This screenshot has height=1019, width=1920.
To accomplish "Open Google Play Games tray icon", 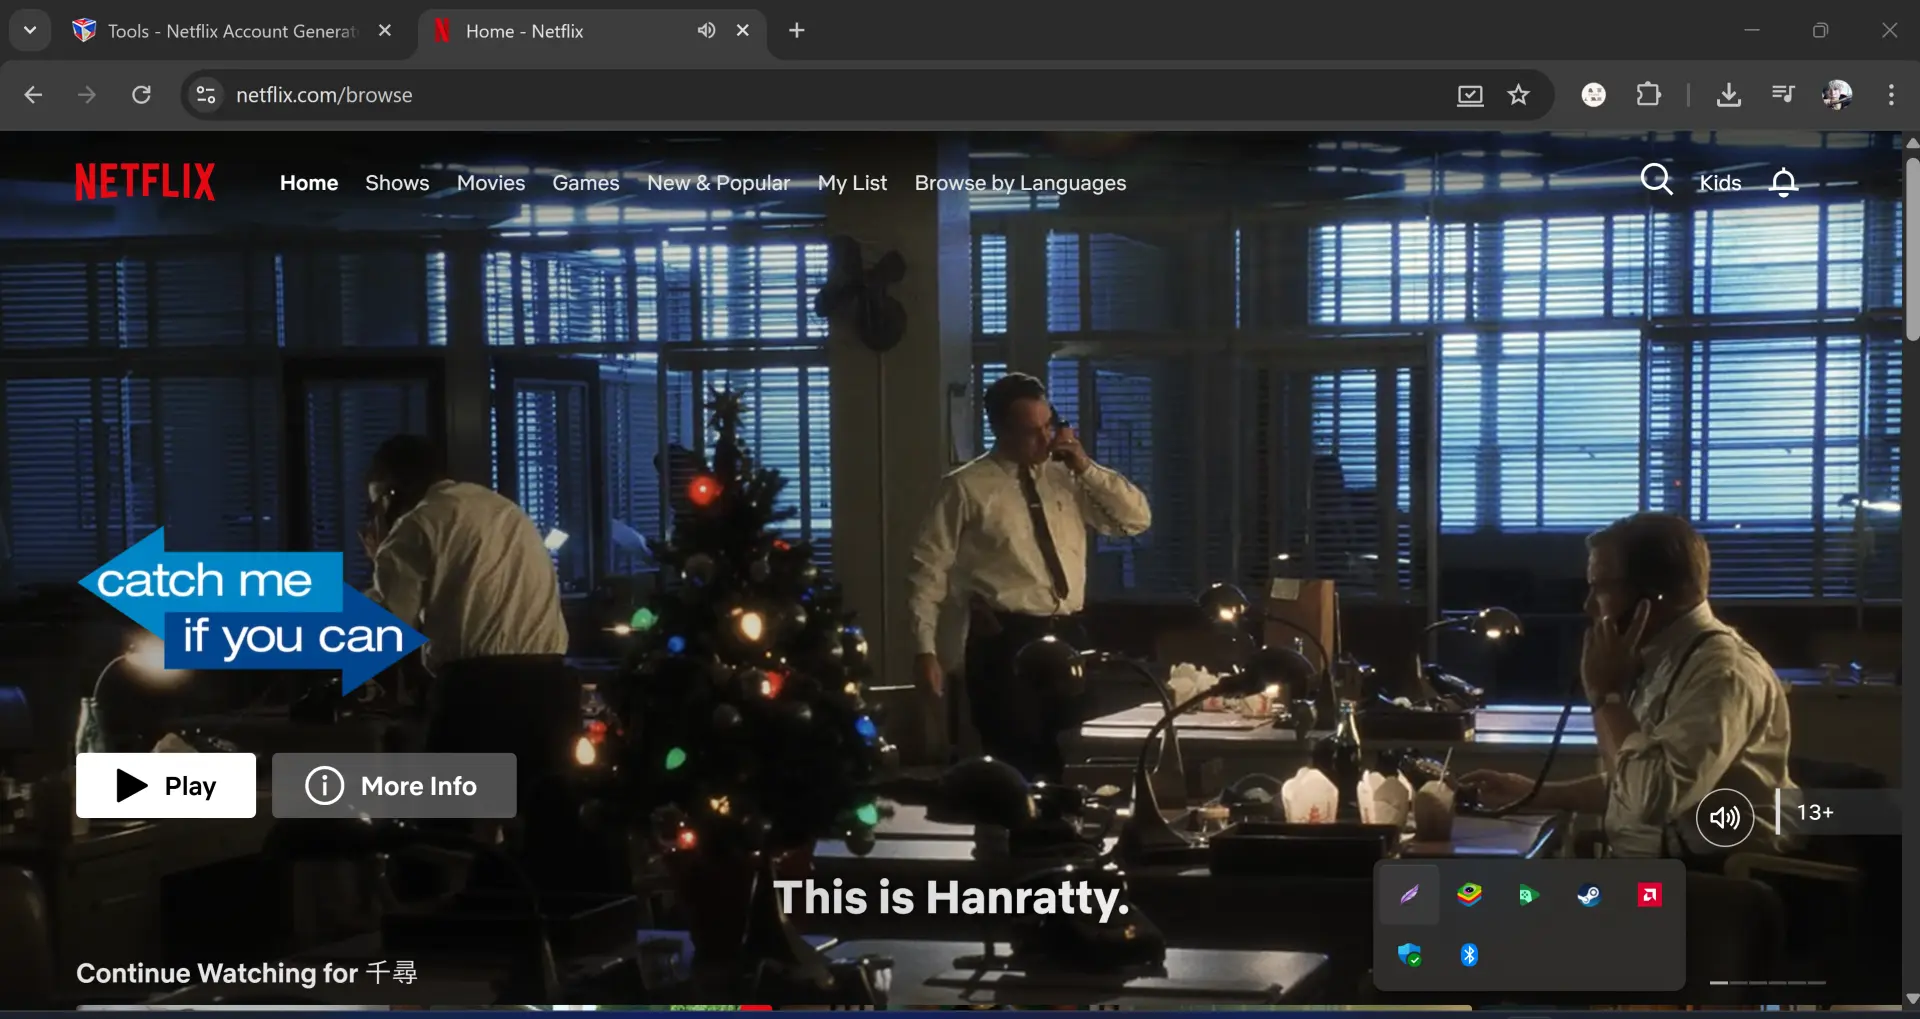I will click(x=1528, y=895).
